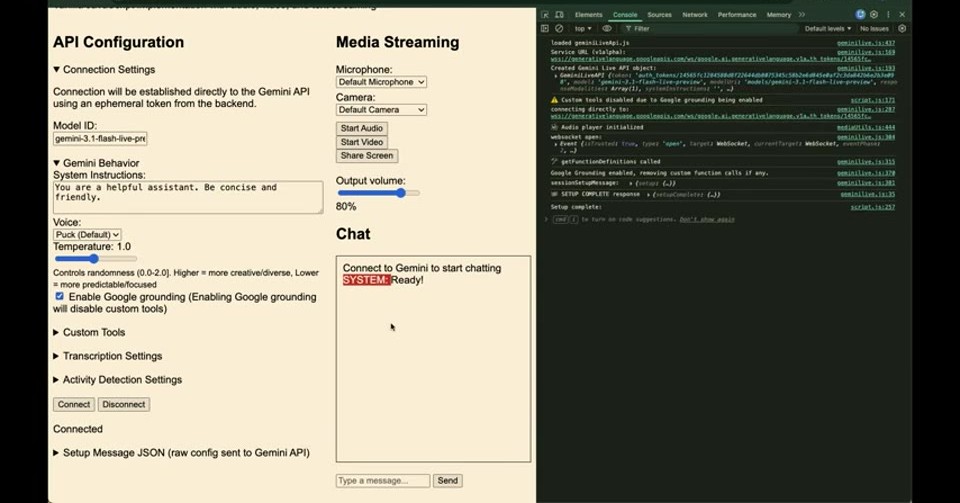Open the Sources tab

pos(659,14)
